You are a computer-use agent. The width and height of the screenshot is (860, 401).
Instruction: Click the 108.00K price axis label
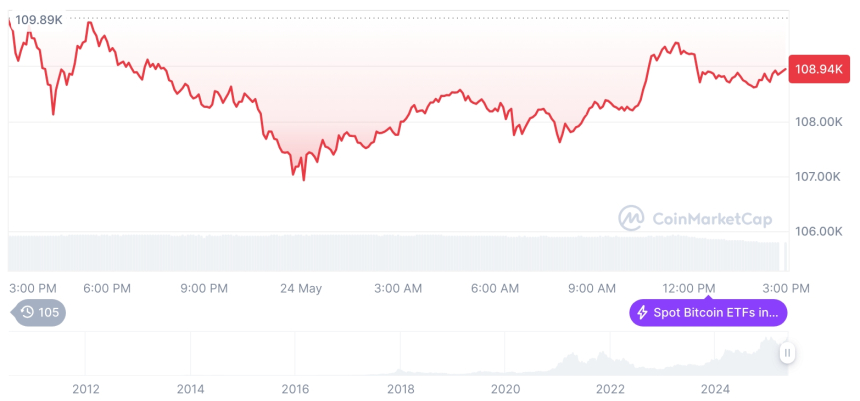click(818, 122)
